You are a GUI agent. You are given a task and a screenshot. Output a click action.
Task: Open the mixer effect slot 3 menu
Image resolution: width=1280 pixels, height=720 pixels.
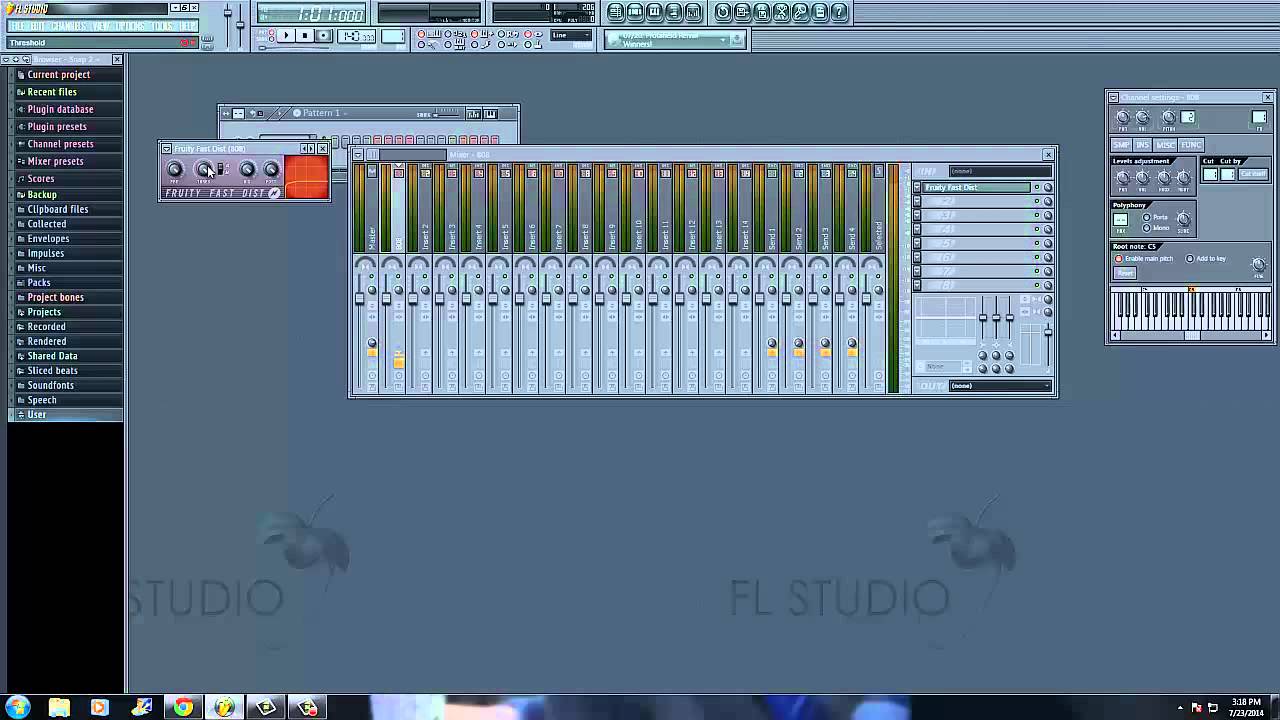click(x=917, y=215)
